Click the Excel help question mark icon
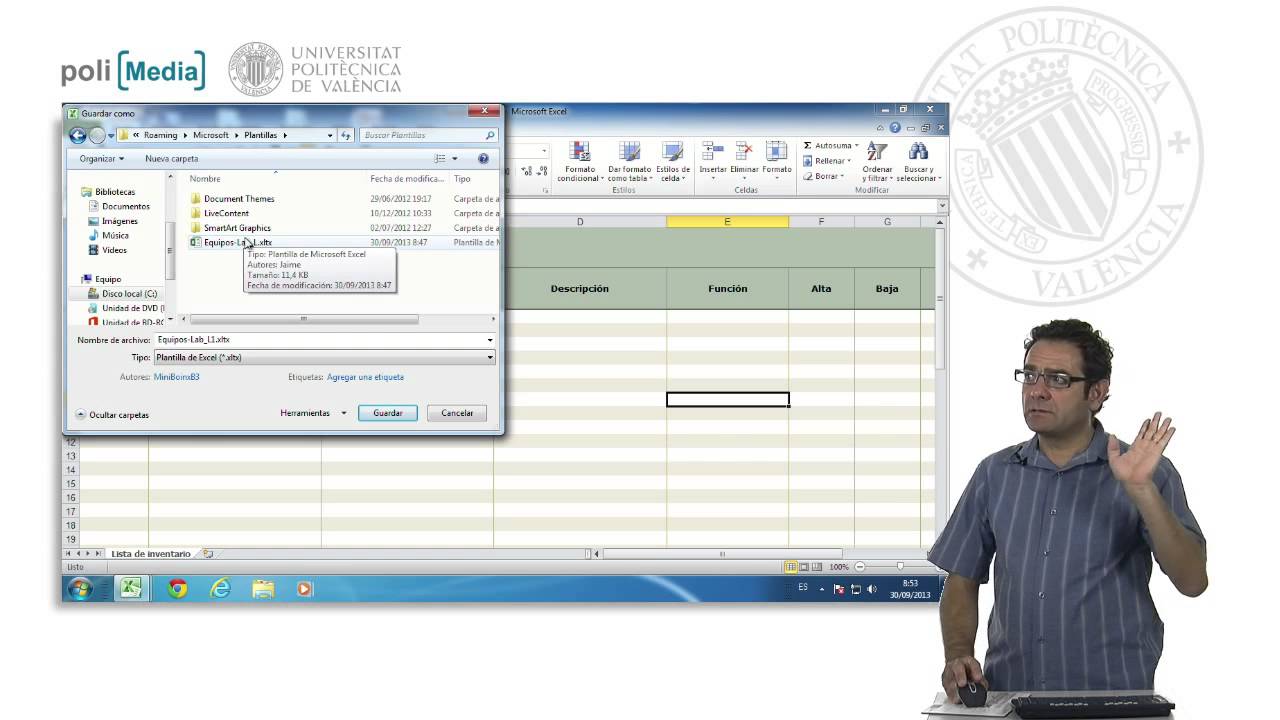 pyautogui.click(x=895, y=128)
